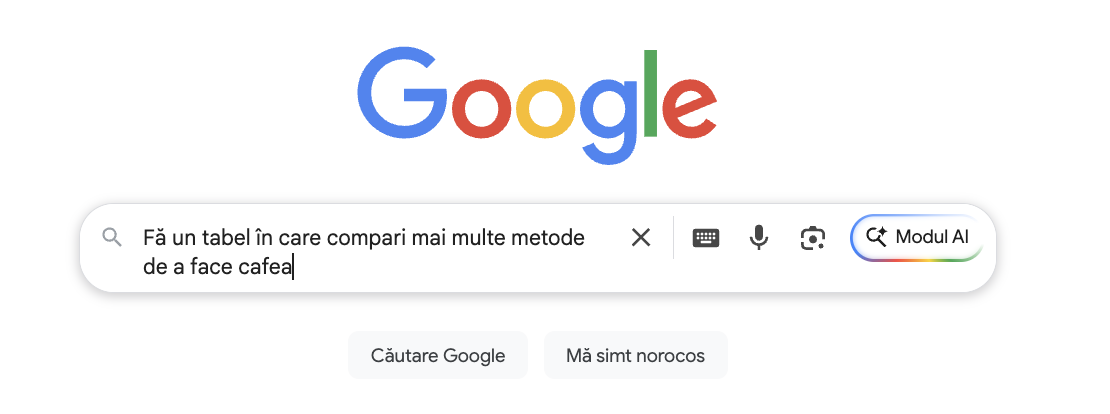Click the magnifier search icon in search box
The image size is (1110, 414).
[112, 237]
